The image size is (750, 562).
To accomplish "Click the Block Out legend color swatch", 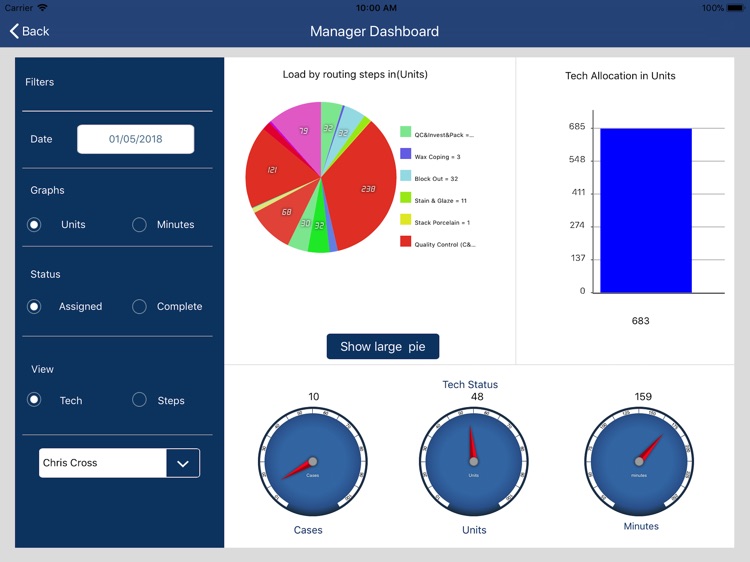I will pos(406,176).
